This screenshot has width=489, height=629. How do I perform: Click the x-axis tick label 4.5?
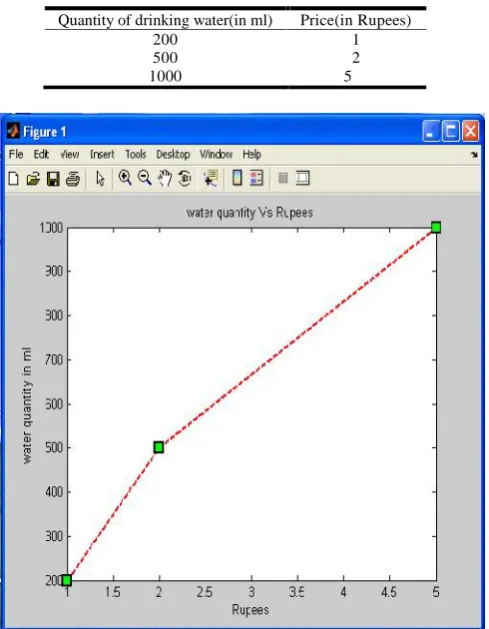[388, 592]
